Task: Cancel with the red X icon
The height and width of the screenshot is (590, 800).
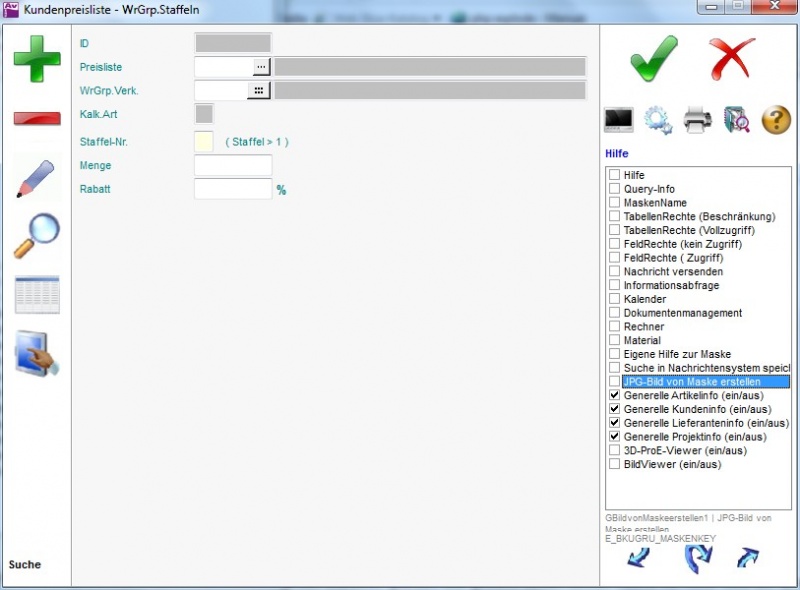Action: (732, 58)
